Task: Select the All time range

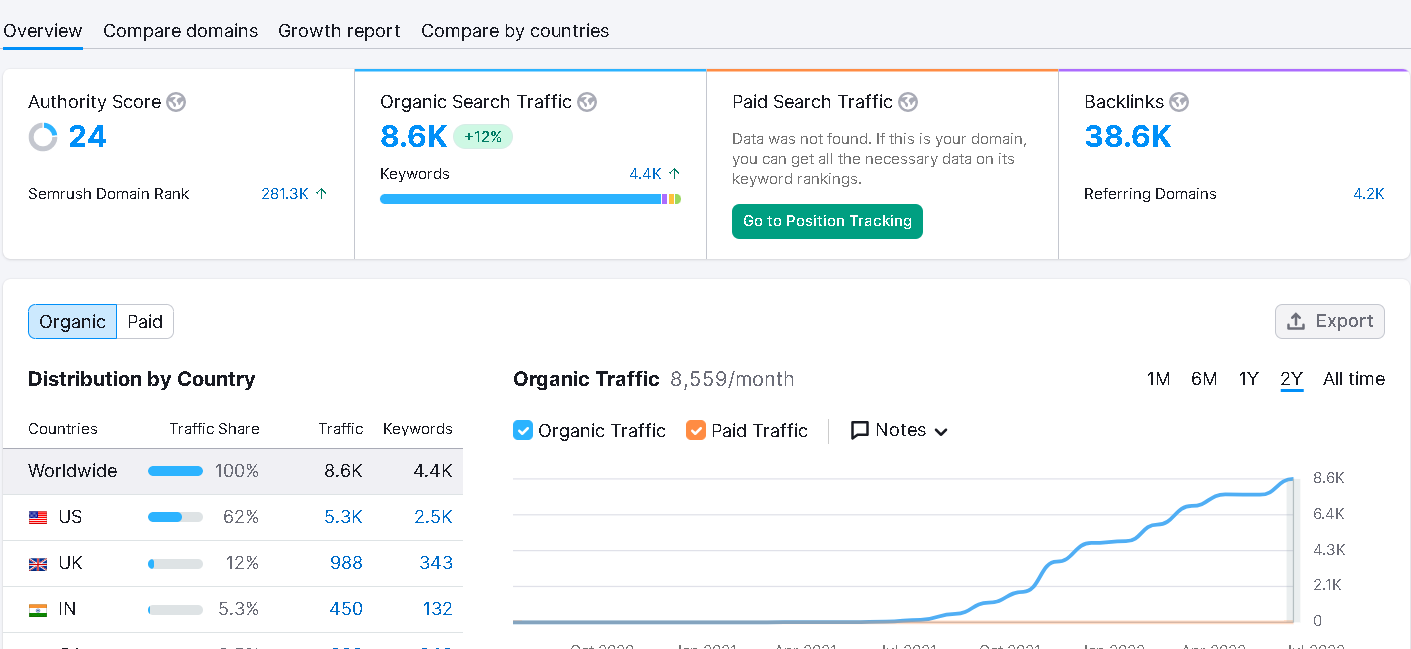Action: (x=1354, y=379)
